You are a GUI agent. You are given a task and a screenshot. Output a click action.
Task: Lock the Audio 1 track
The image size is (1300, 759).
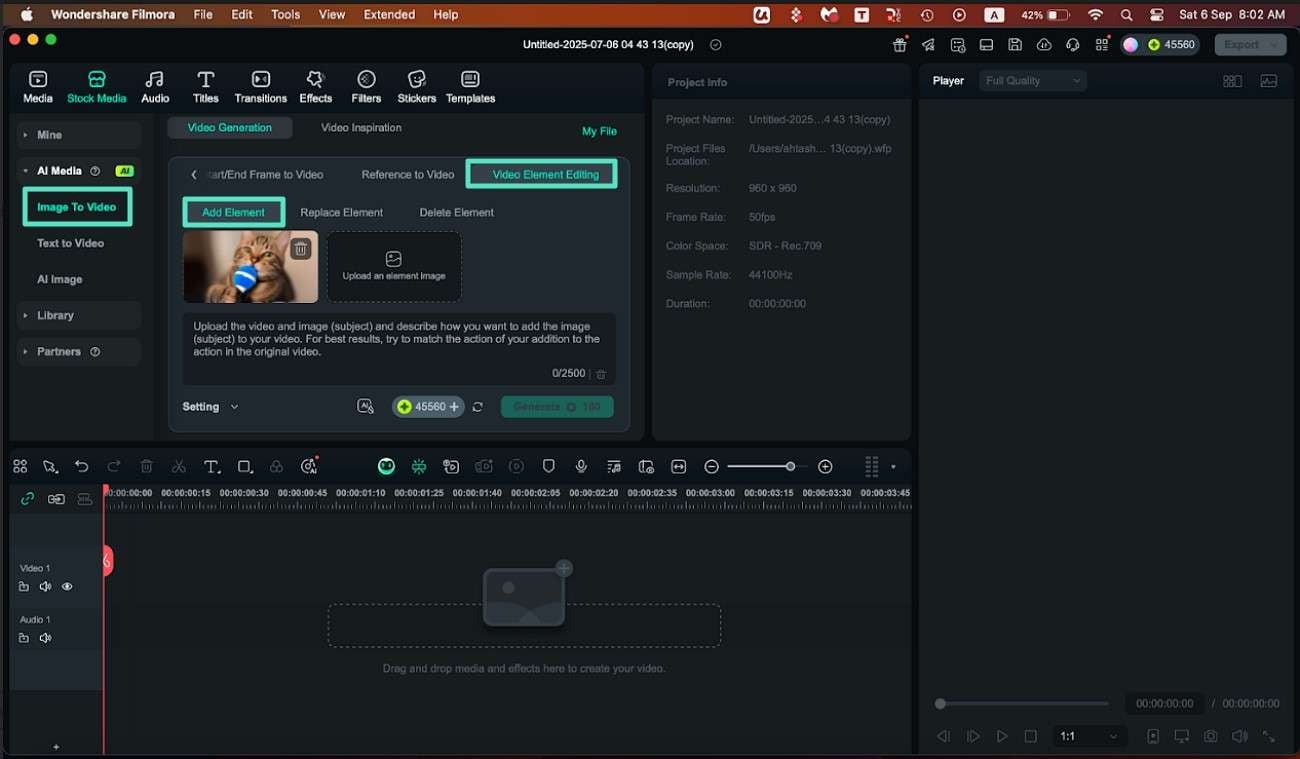coord(24,638)
